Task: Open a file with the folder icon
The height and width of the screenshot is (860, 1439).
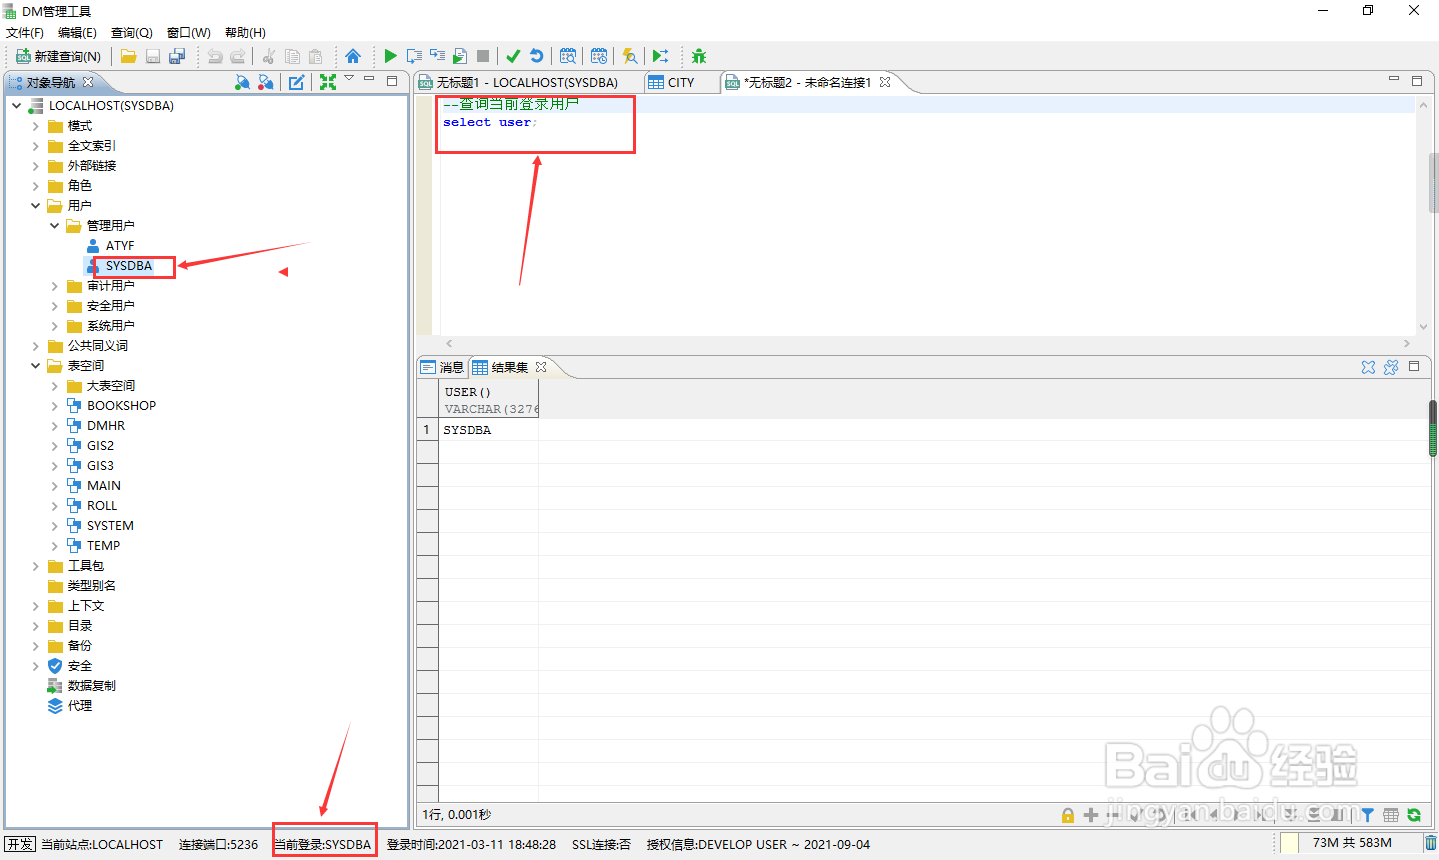Action: 129,56
